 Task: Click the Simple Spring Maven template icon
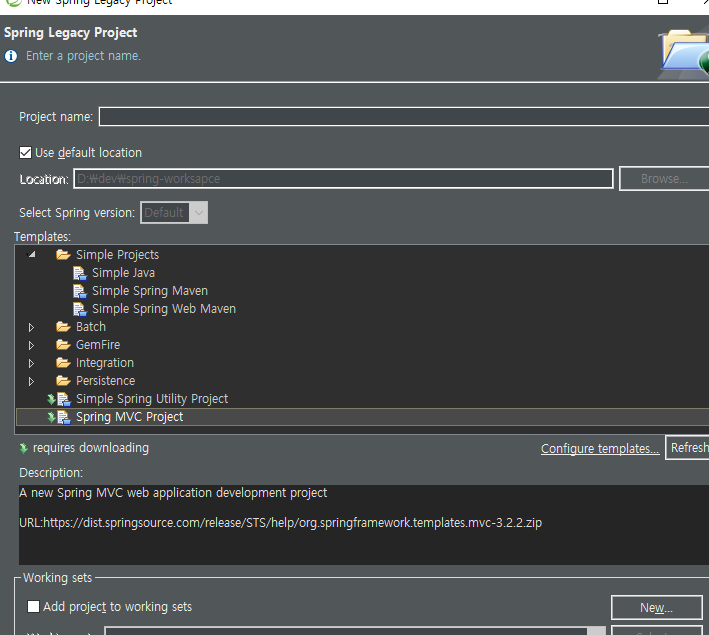click(x=80, y=291)
